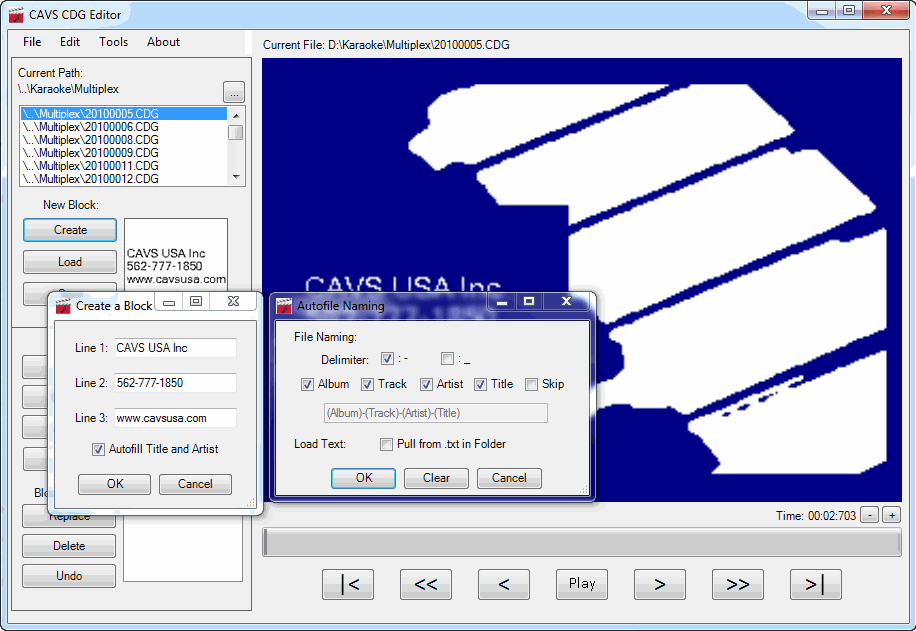Open the File menu
The height and width of the screenshot is (631, 916).
pyautogui.click(x=32, y=42)
